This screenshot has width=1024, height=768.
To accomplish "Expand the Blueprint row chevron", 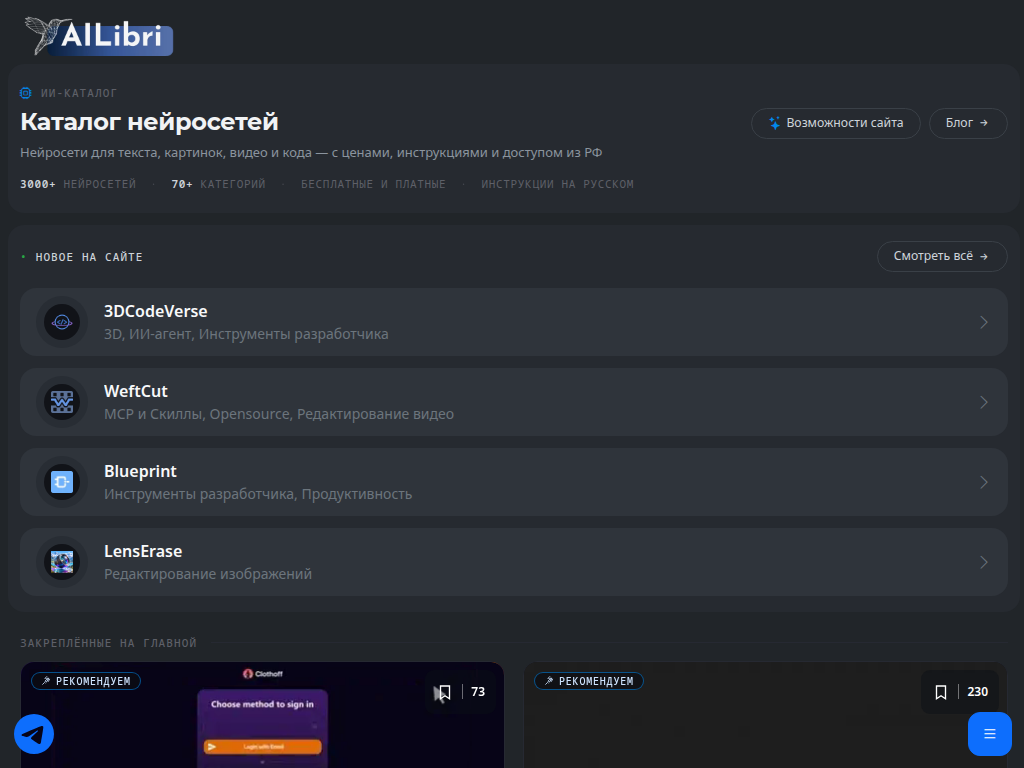I will pyautogui.click(x=984, y=482).
